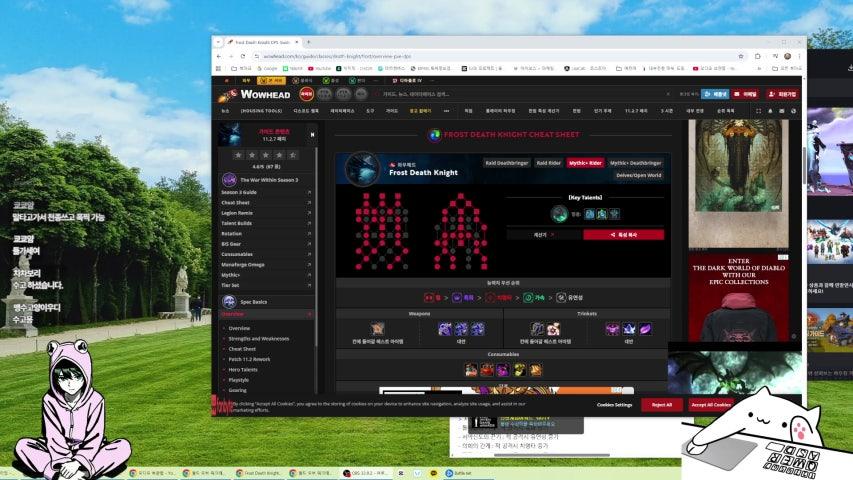
Task: Click the first alternative weapon icon
Action: pyautogui.click(x=444, y=329)
